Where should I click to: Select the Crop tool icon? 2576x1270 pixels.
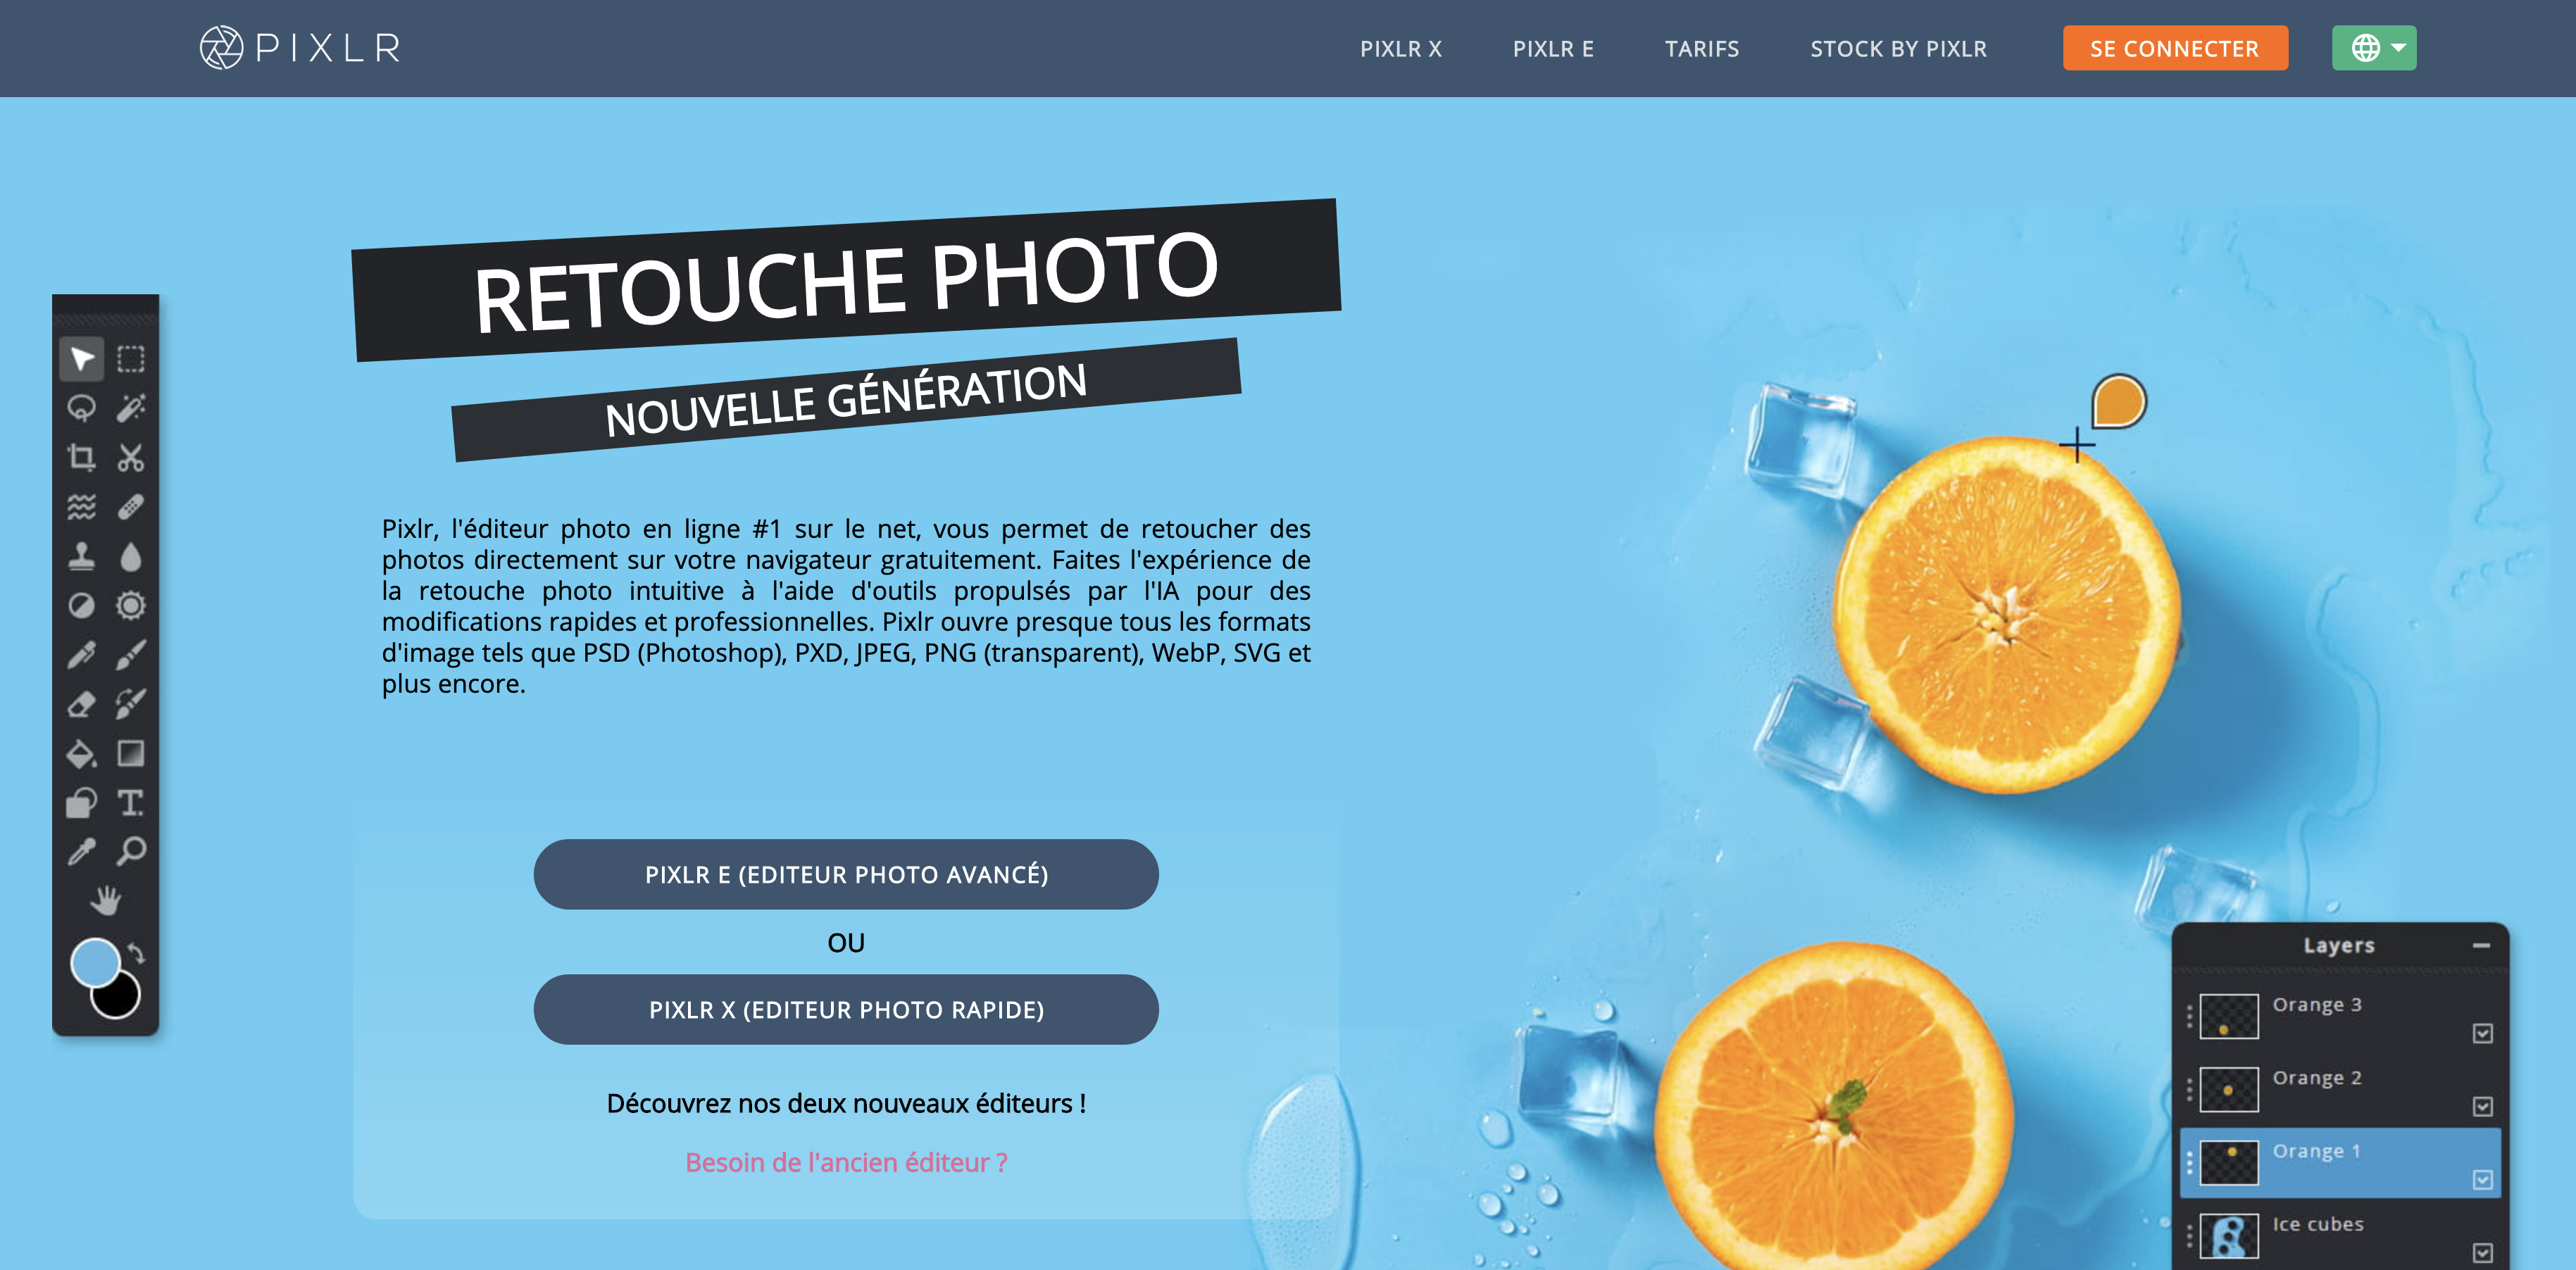pos(81,458)
